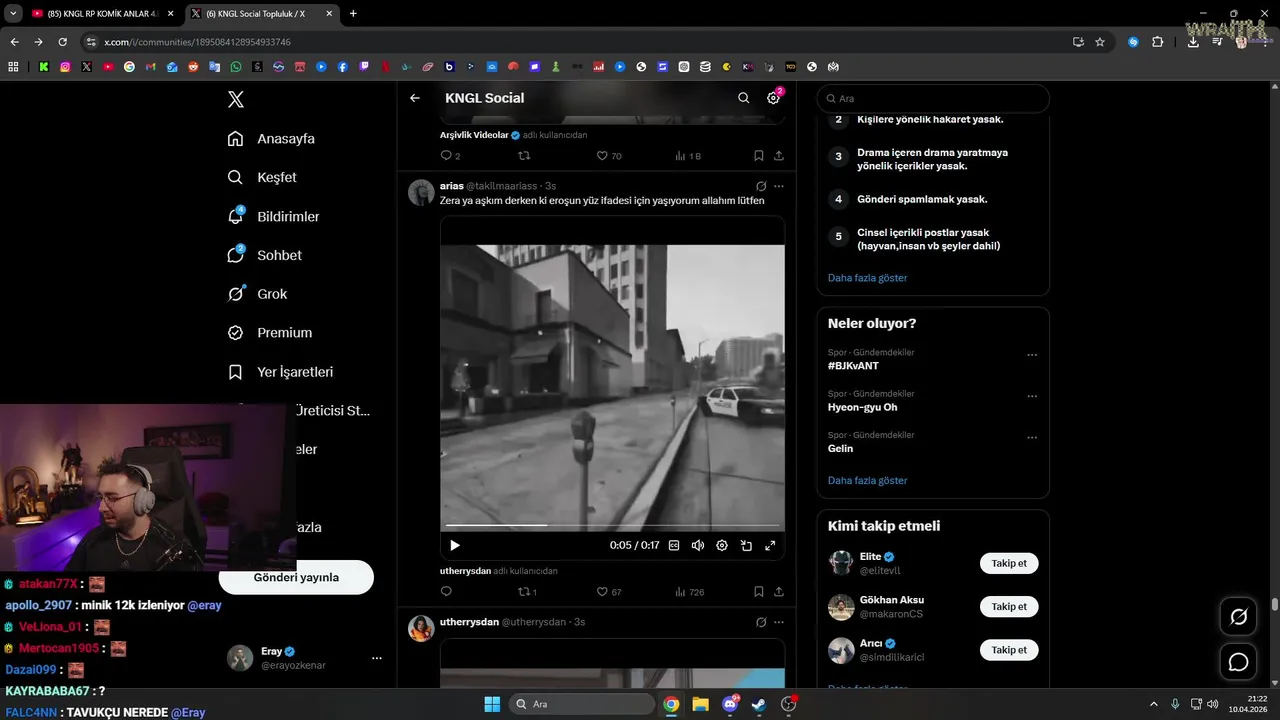Show hidden system tray icons
This screenshot has height=720, width=1280.
tap(1153, 704)
